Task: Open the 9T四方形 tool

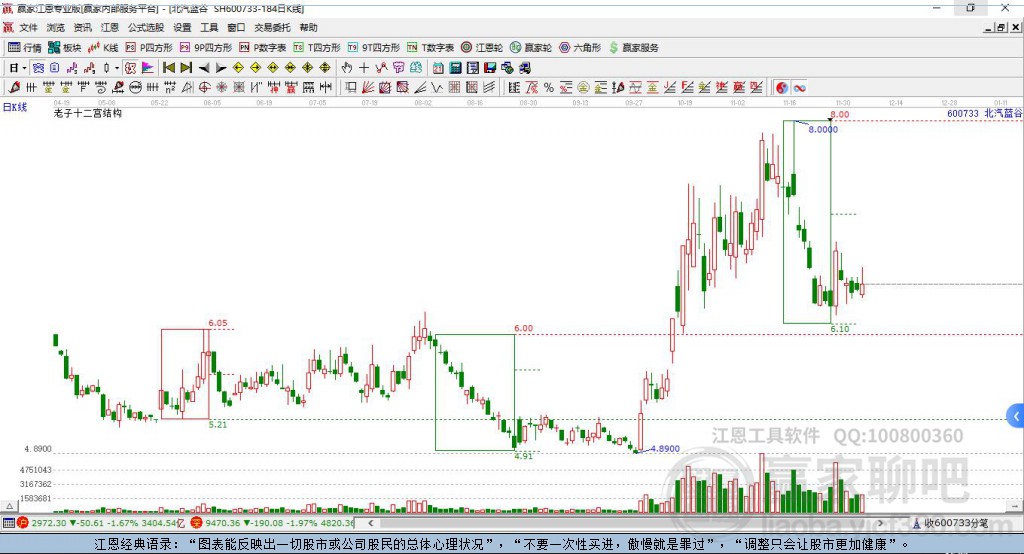Action: point(374,48)
